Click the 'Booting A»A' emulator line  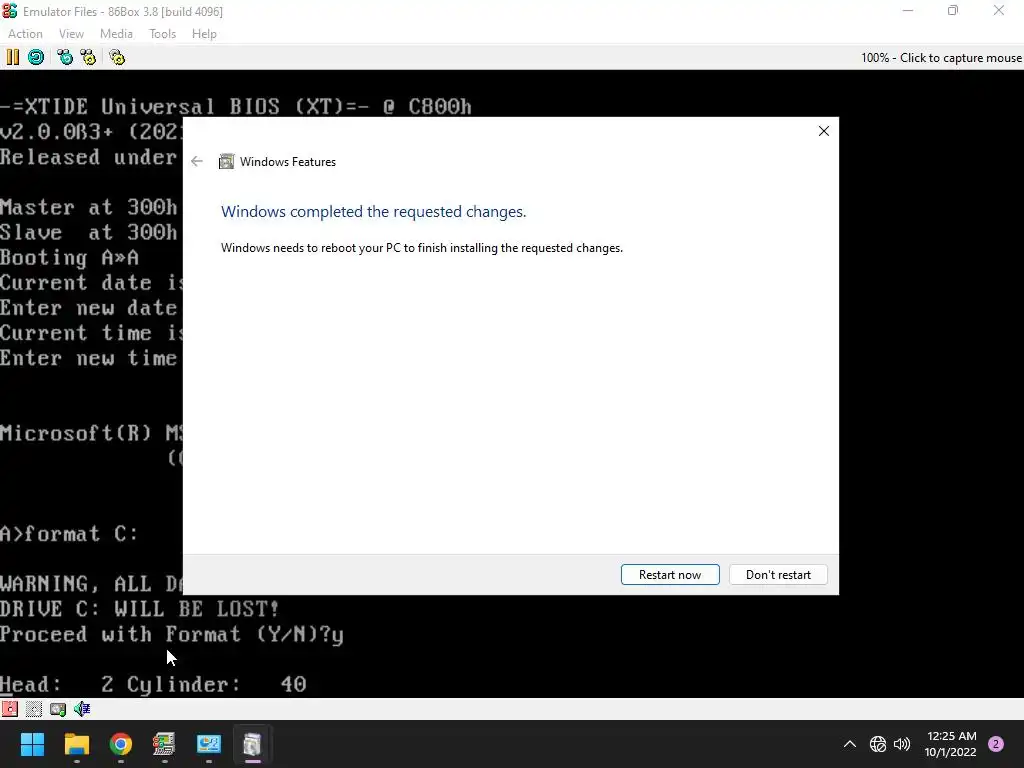pos(69,257)
